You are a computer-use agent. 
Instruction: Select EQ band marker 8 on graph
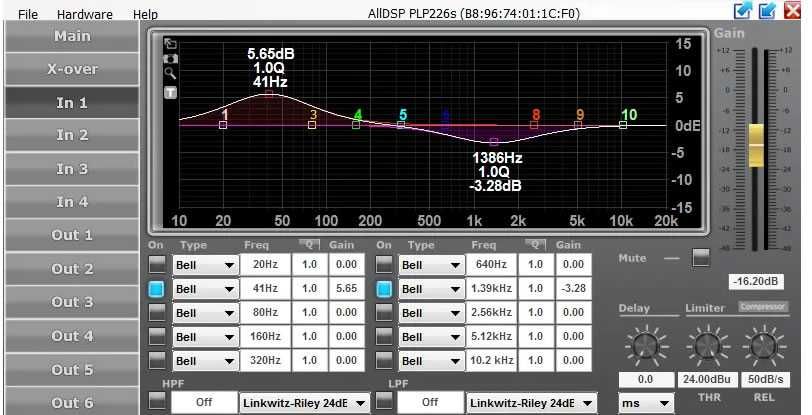(534, 125)
